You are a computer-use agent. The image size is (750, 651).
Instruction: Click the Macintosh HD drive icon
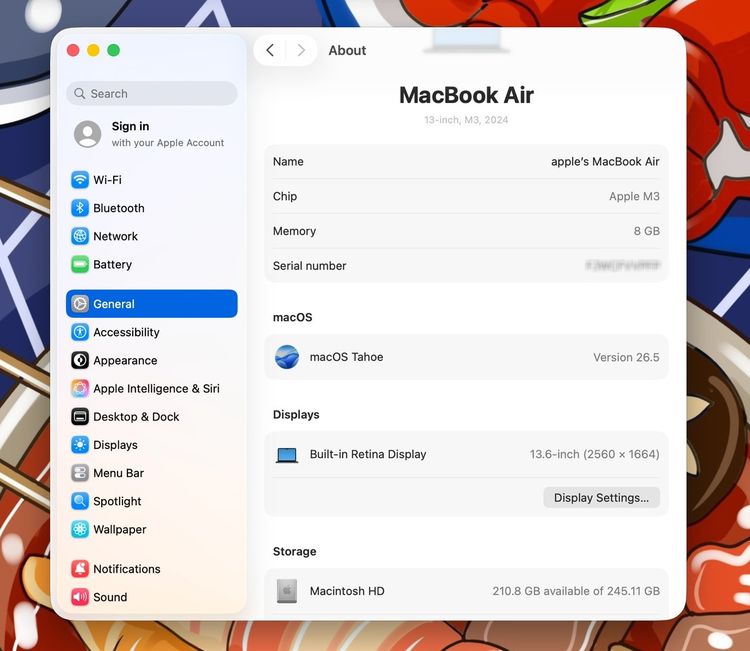tap(287, 591)
